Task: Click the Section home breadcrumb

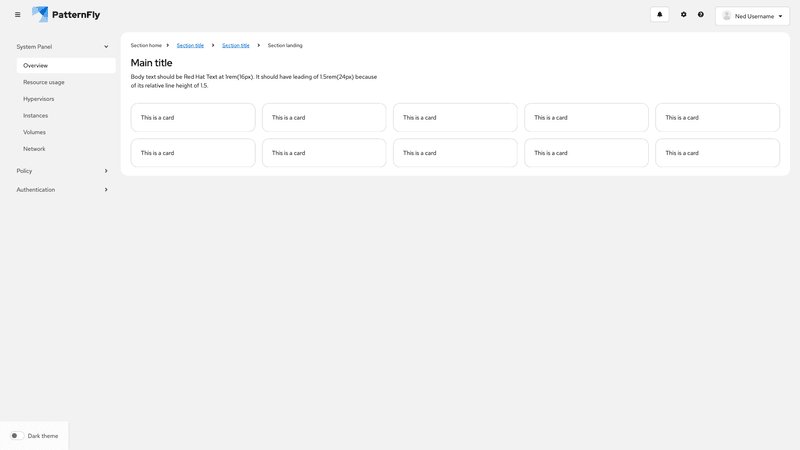Action: click(146, 46)
